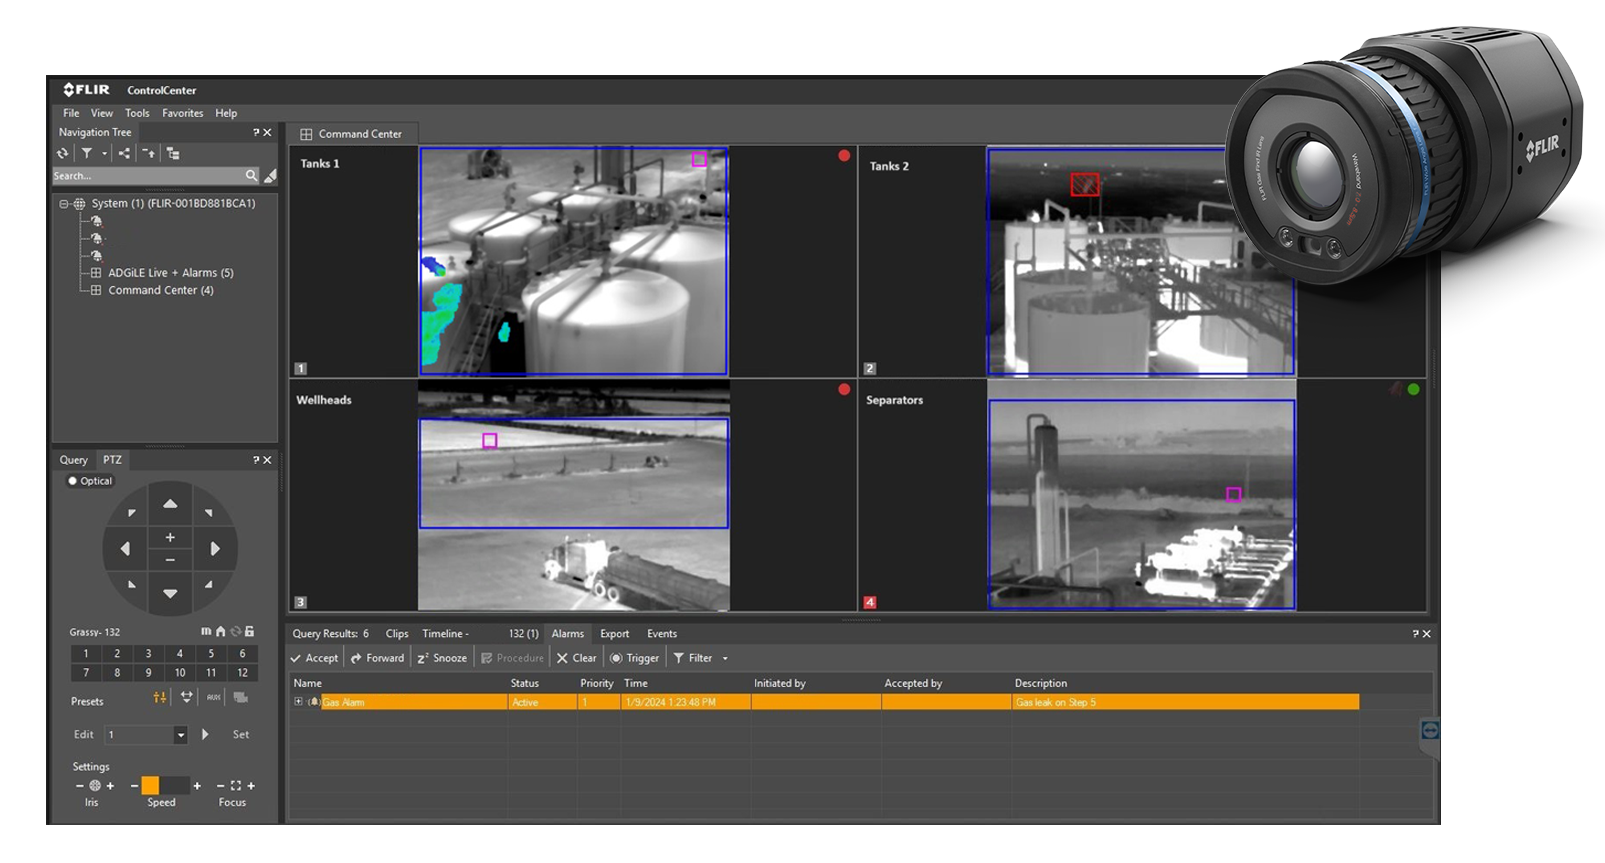This screenshot has width=1605, height=863.
Task: Click the magnifier search icon
Action: tap(251, 176)
